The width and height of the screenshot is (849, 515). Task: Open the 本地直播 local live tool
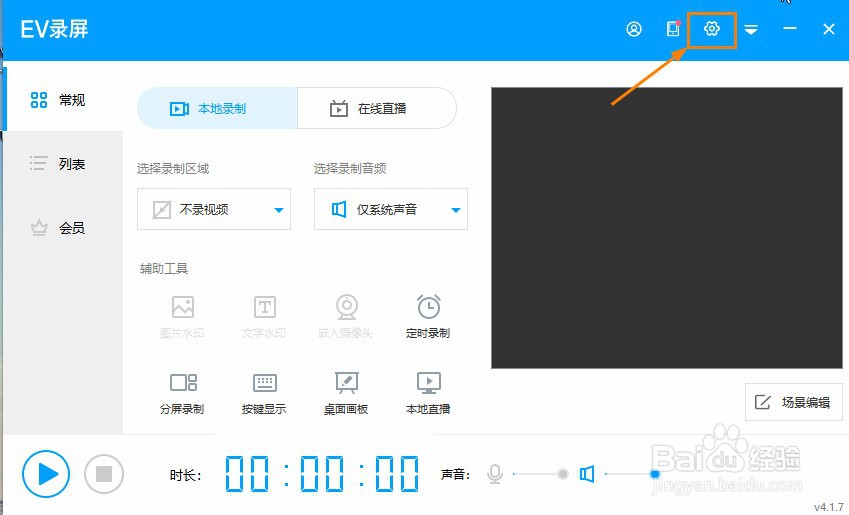428,393
